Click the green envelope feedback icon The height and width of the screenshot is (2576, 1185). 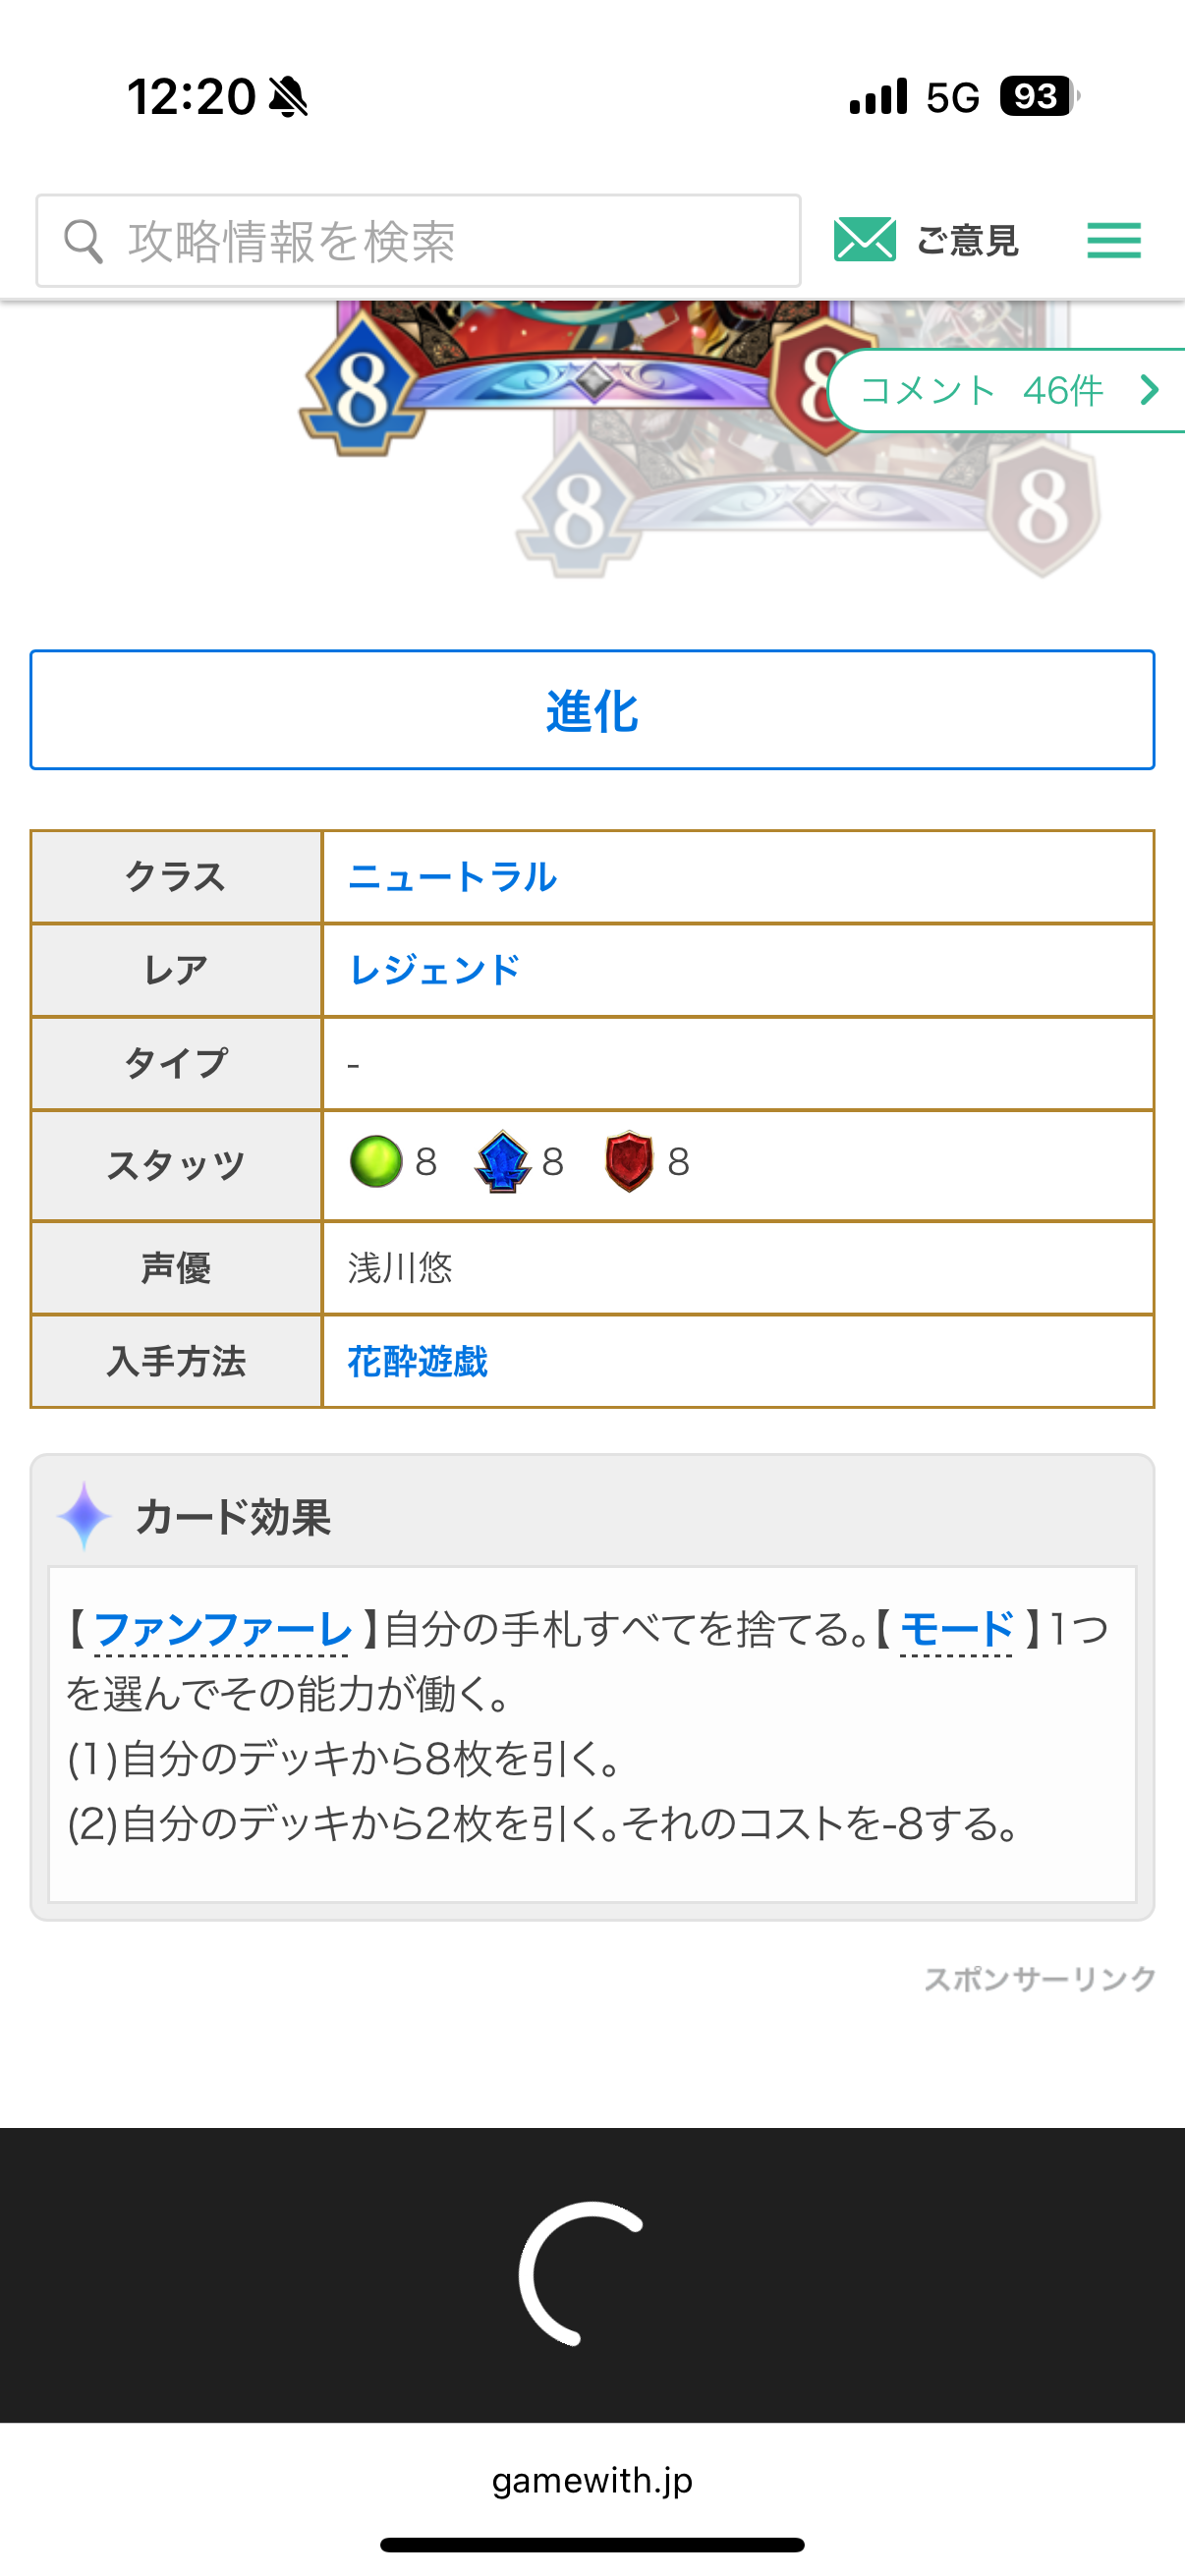(x=864, y=240)
